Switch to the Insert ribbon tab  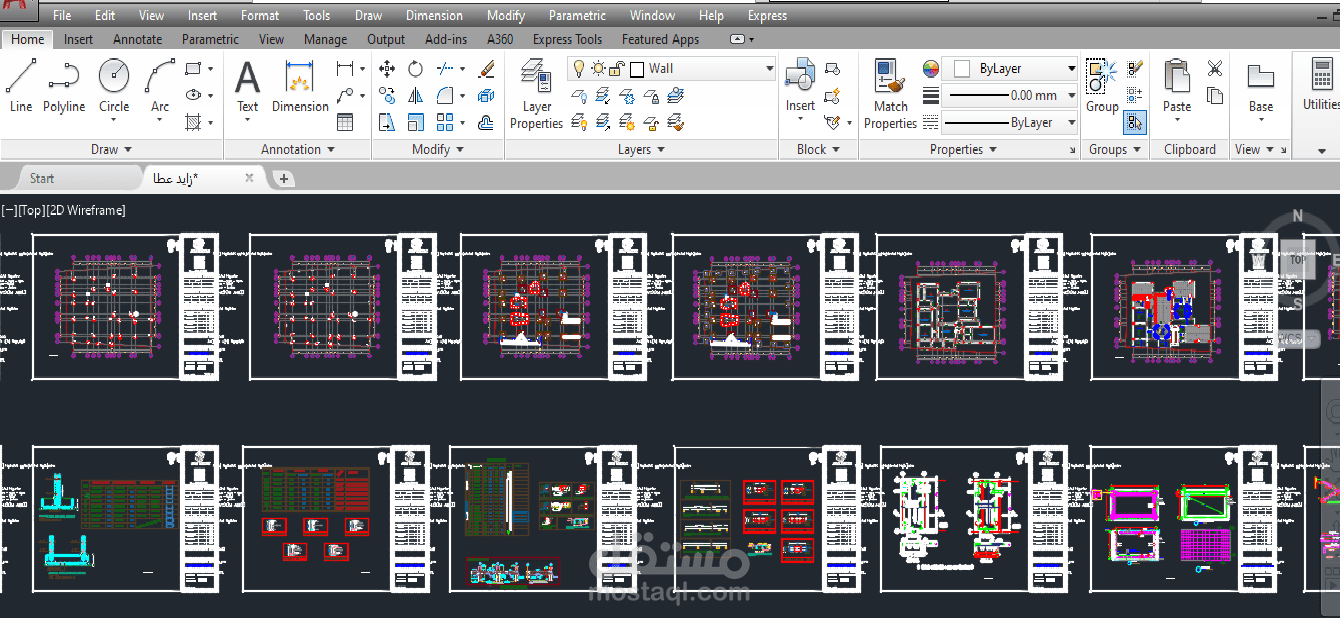78,39
